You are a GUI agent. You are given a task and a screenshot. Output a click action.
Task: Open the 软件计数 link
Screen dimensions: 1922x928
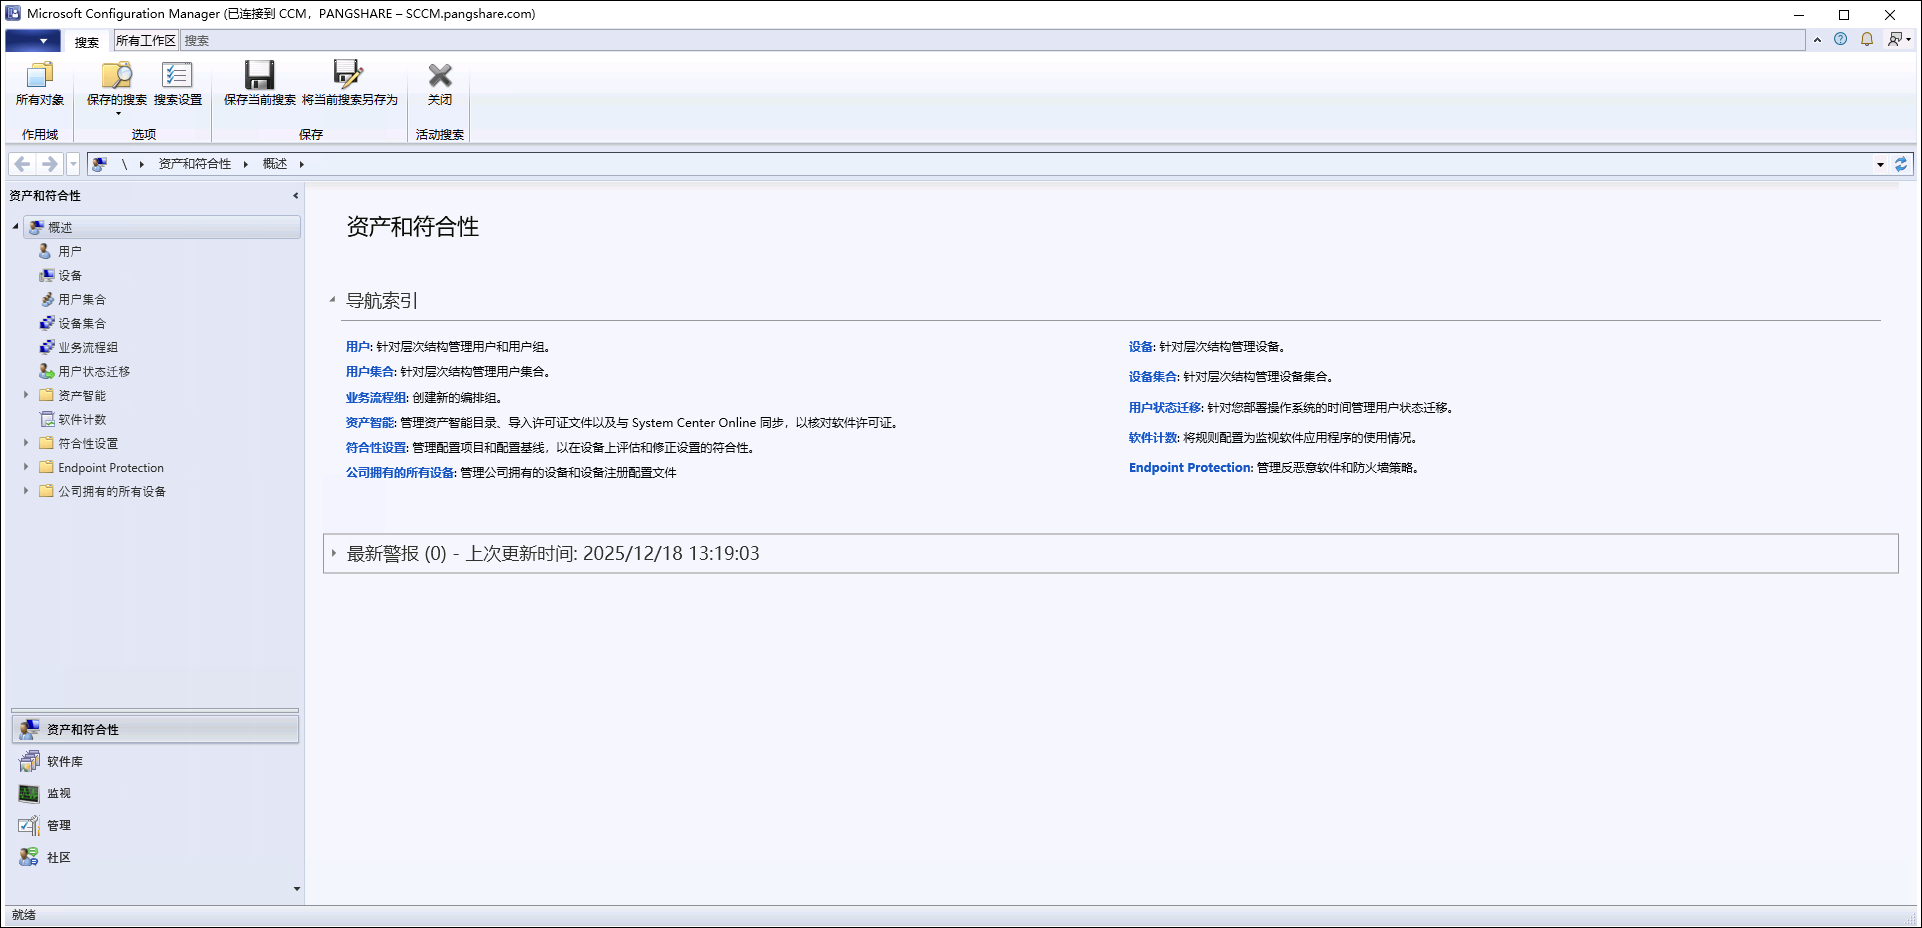coord(1153,438)
